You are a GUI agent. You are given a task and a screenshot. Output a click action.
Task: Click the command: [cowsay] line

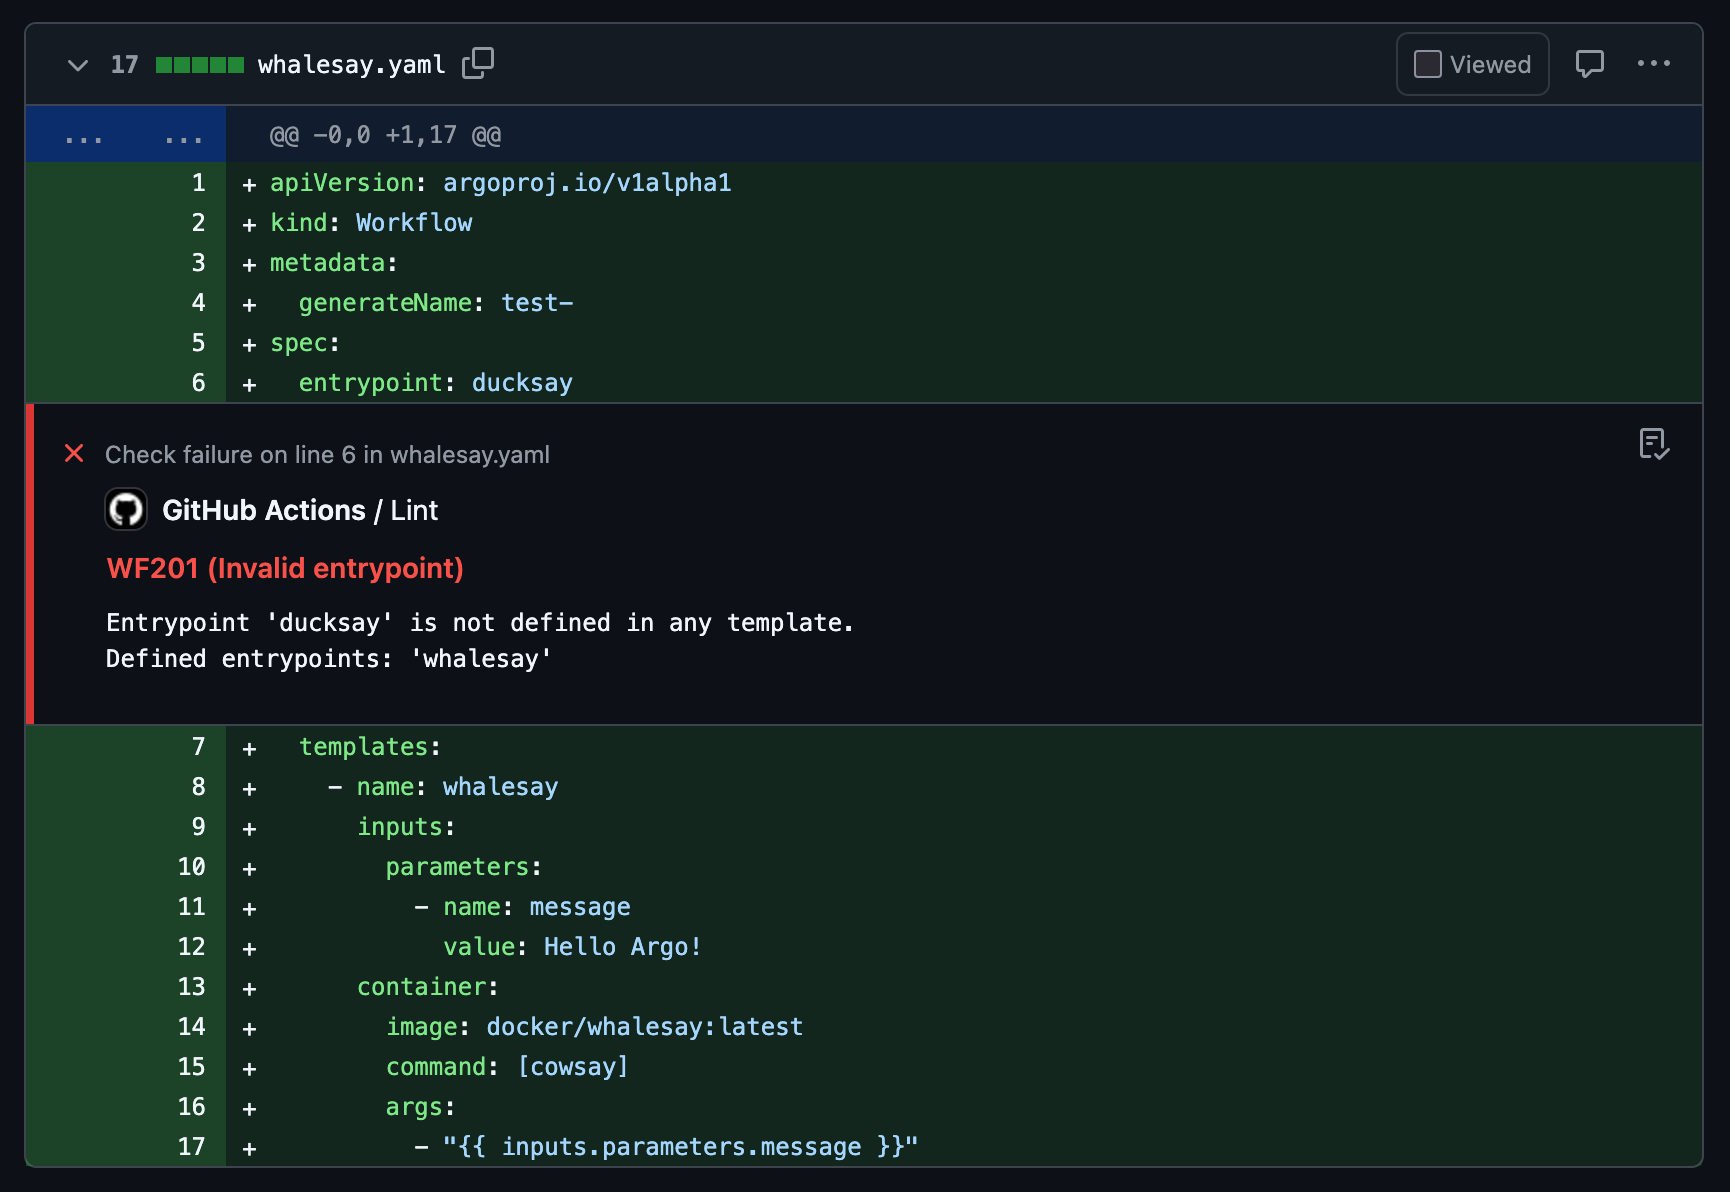tap(964, 1067)
